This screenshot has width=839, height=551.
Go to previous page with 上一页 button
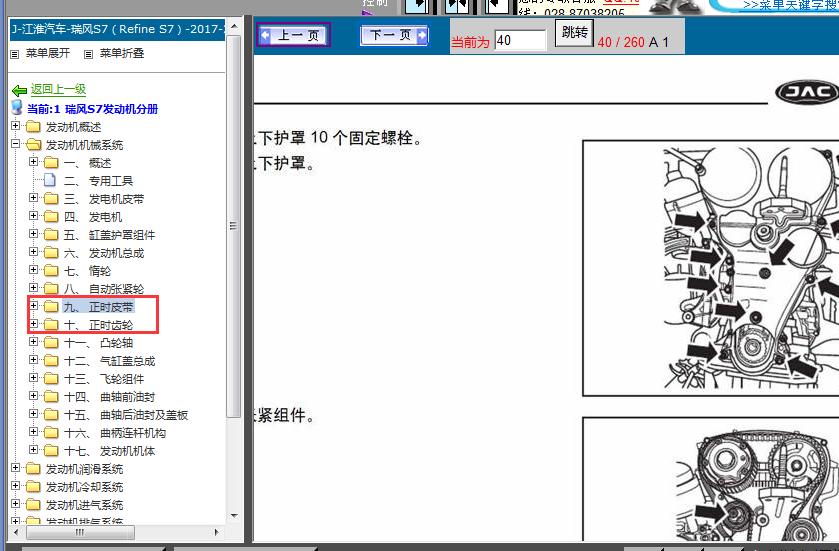click(x=293, y=35)
